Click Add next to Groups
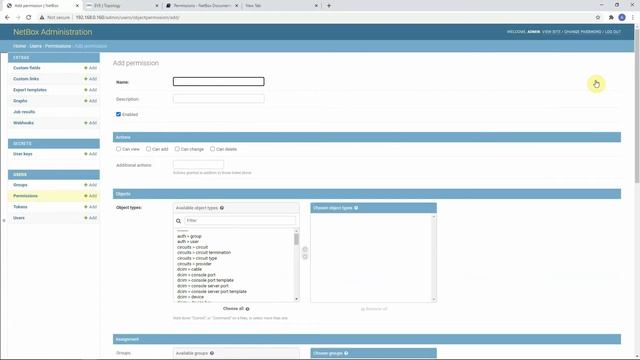 click(x=91, y=185)
